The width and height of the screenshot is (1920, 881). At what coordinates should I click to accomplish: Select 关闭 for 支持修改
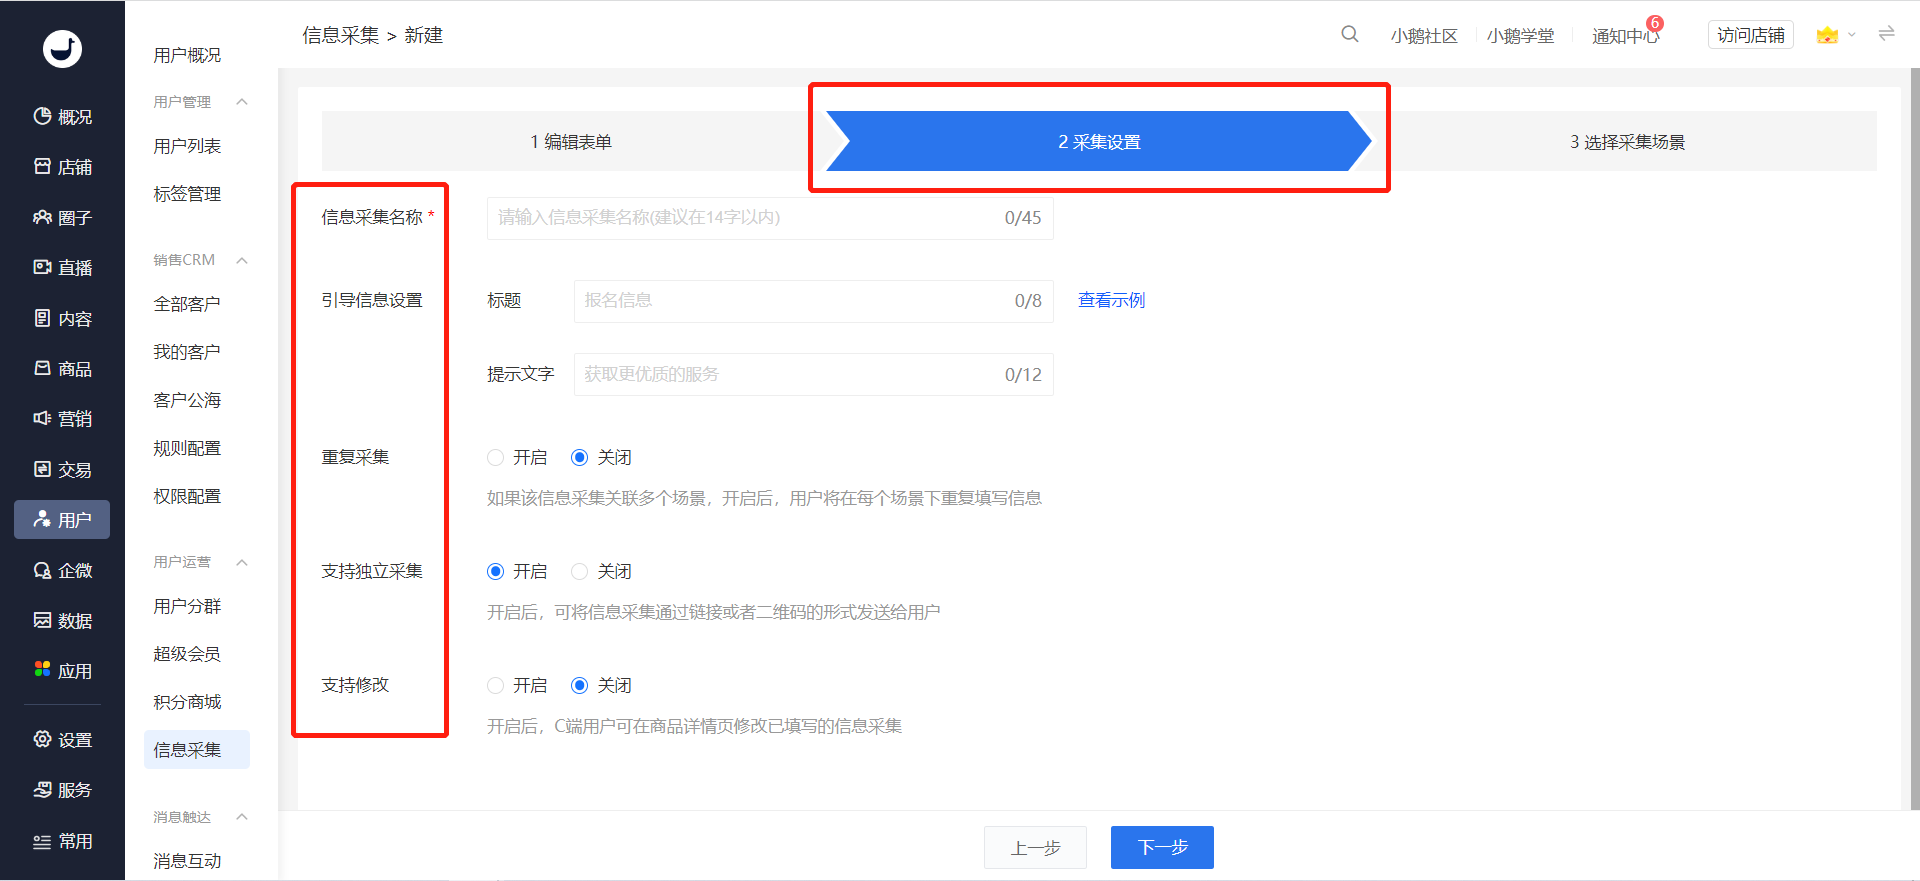tap(579, 686)
